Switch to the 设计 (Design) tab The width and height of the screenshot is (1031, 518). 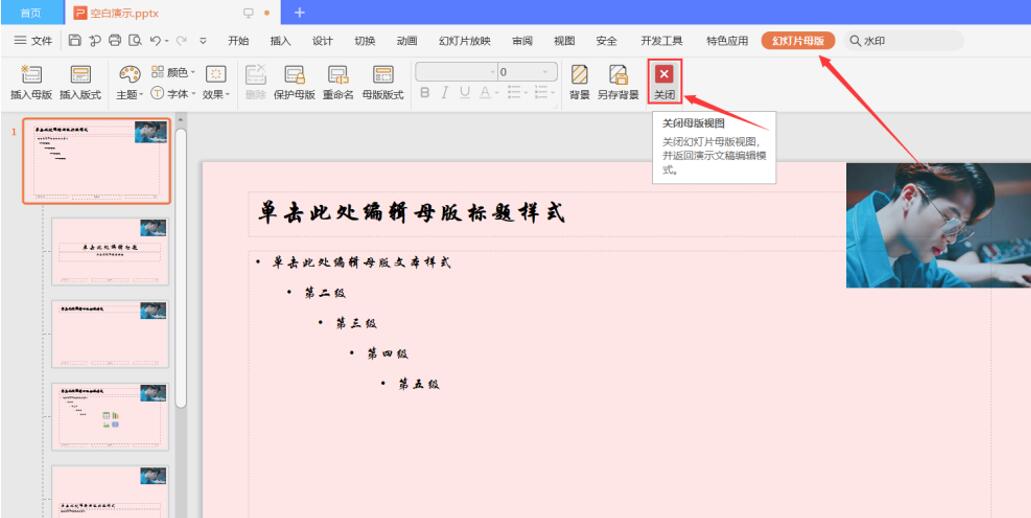tap(322, 41)
